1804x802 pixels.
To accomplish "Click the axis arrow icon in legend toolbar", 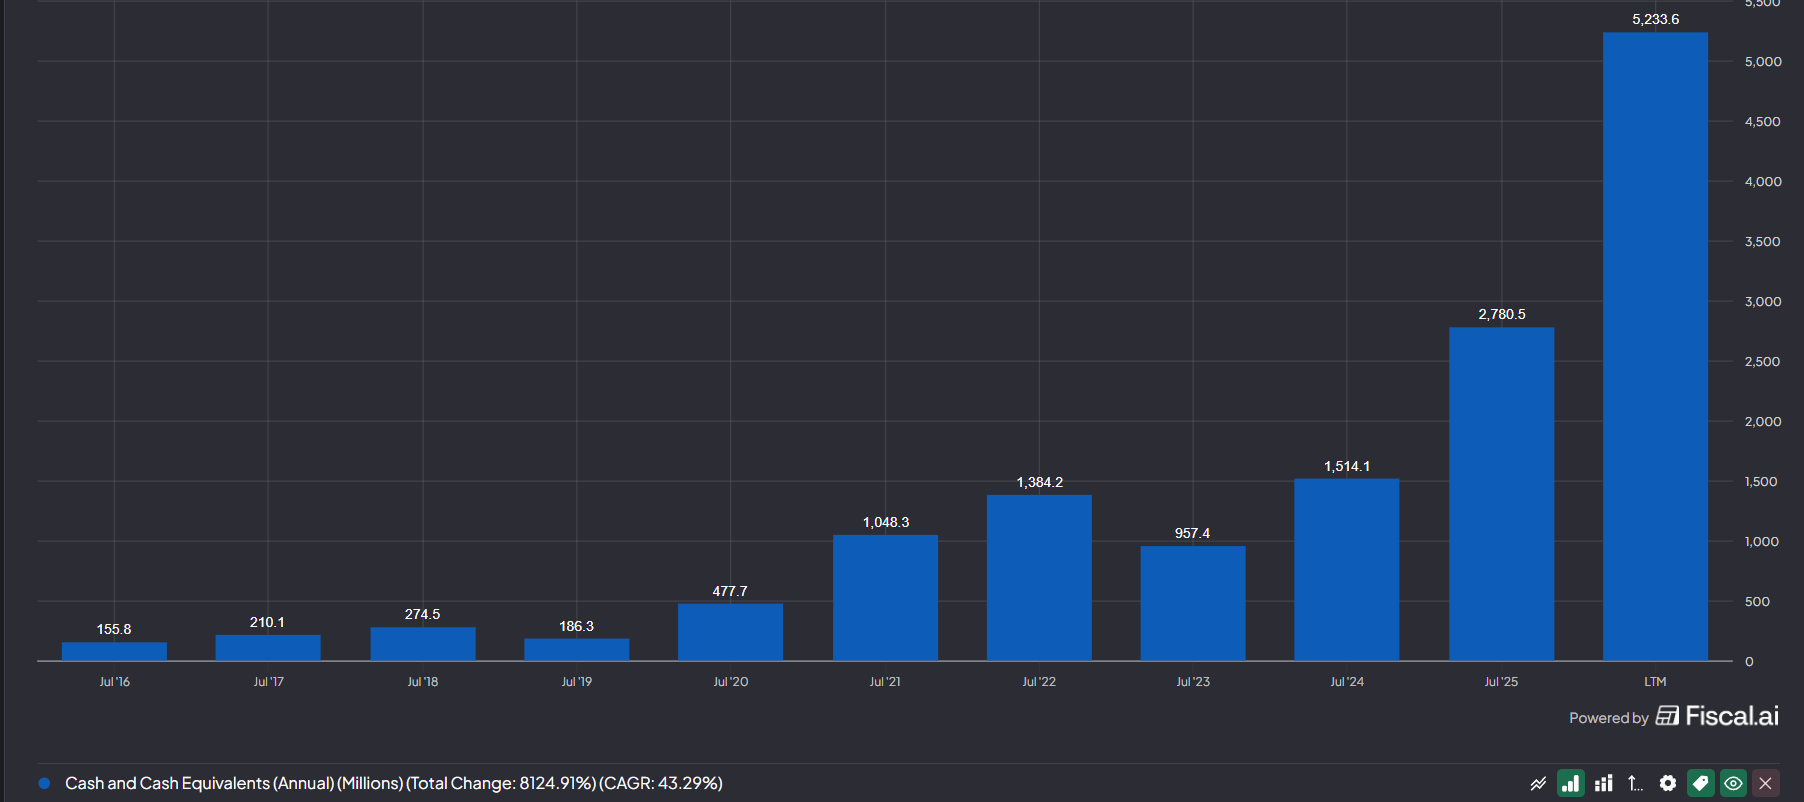I will tap(1635, 783).
